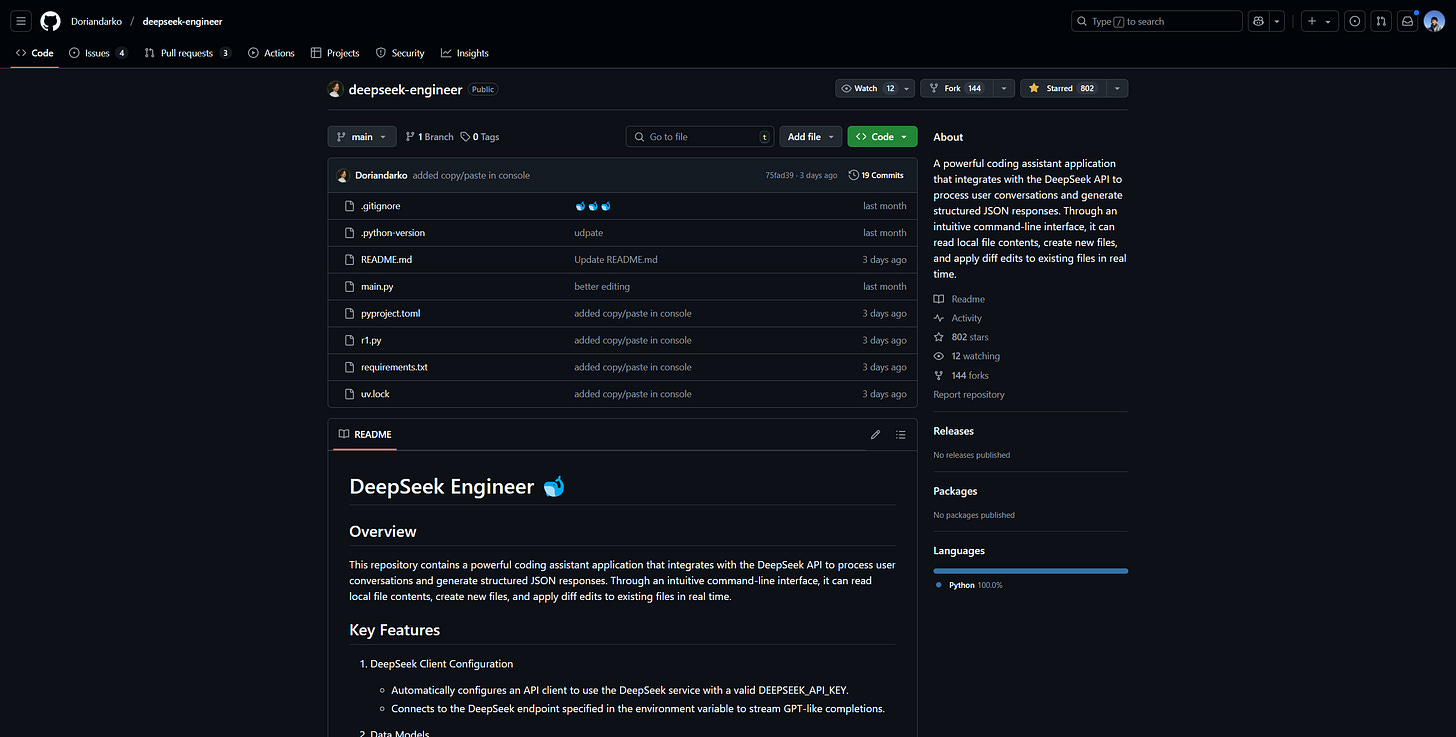Open the Watch notifications dropdown
Viewport: 1456px width, 737px height.
(875, 88)
